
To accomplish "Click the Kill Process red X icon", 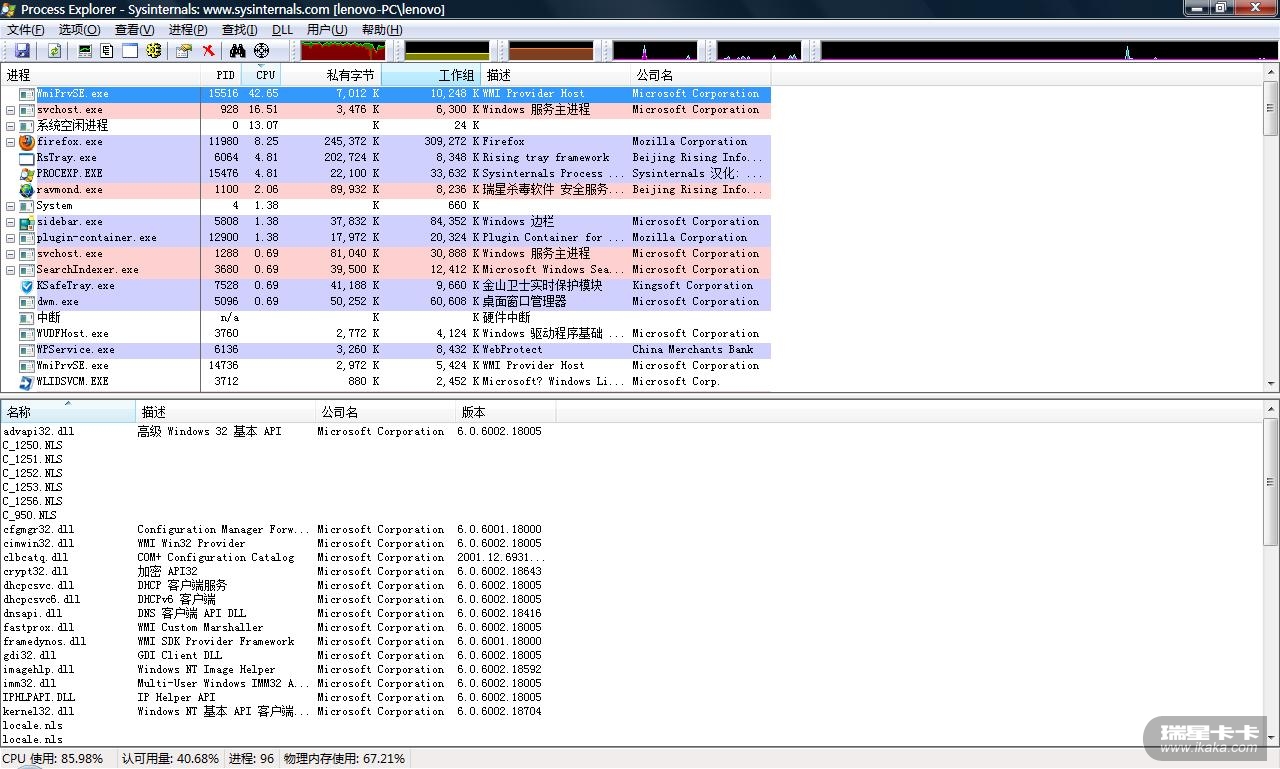I will 208,51.
